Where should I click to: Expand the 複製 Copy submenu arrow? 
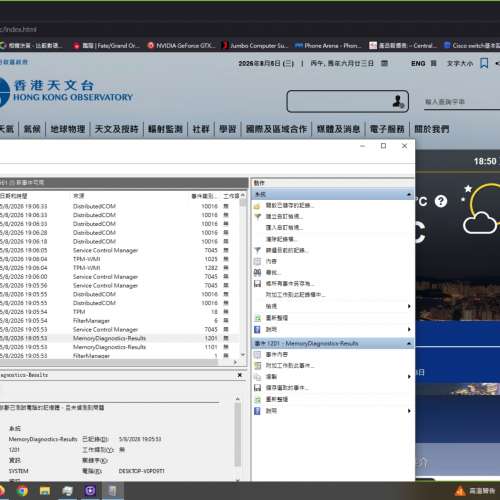(x=409, y=377)
